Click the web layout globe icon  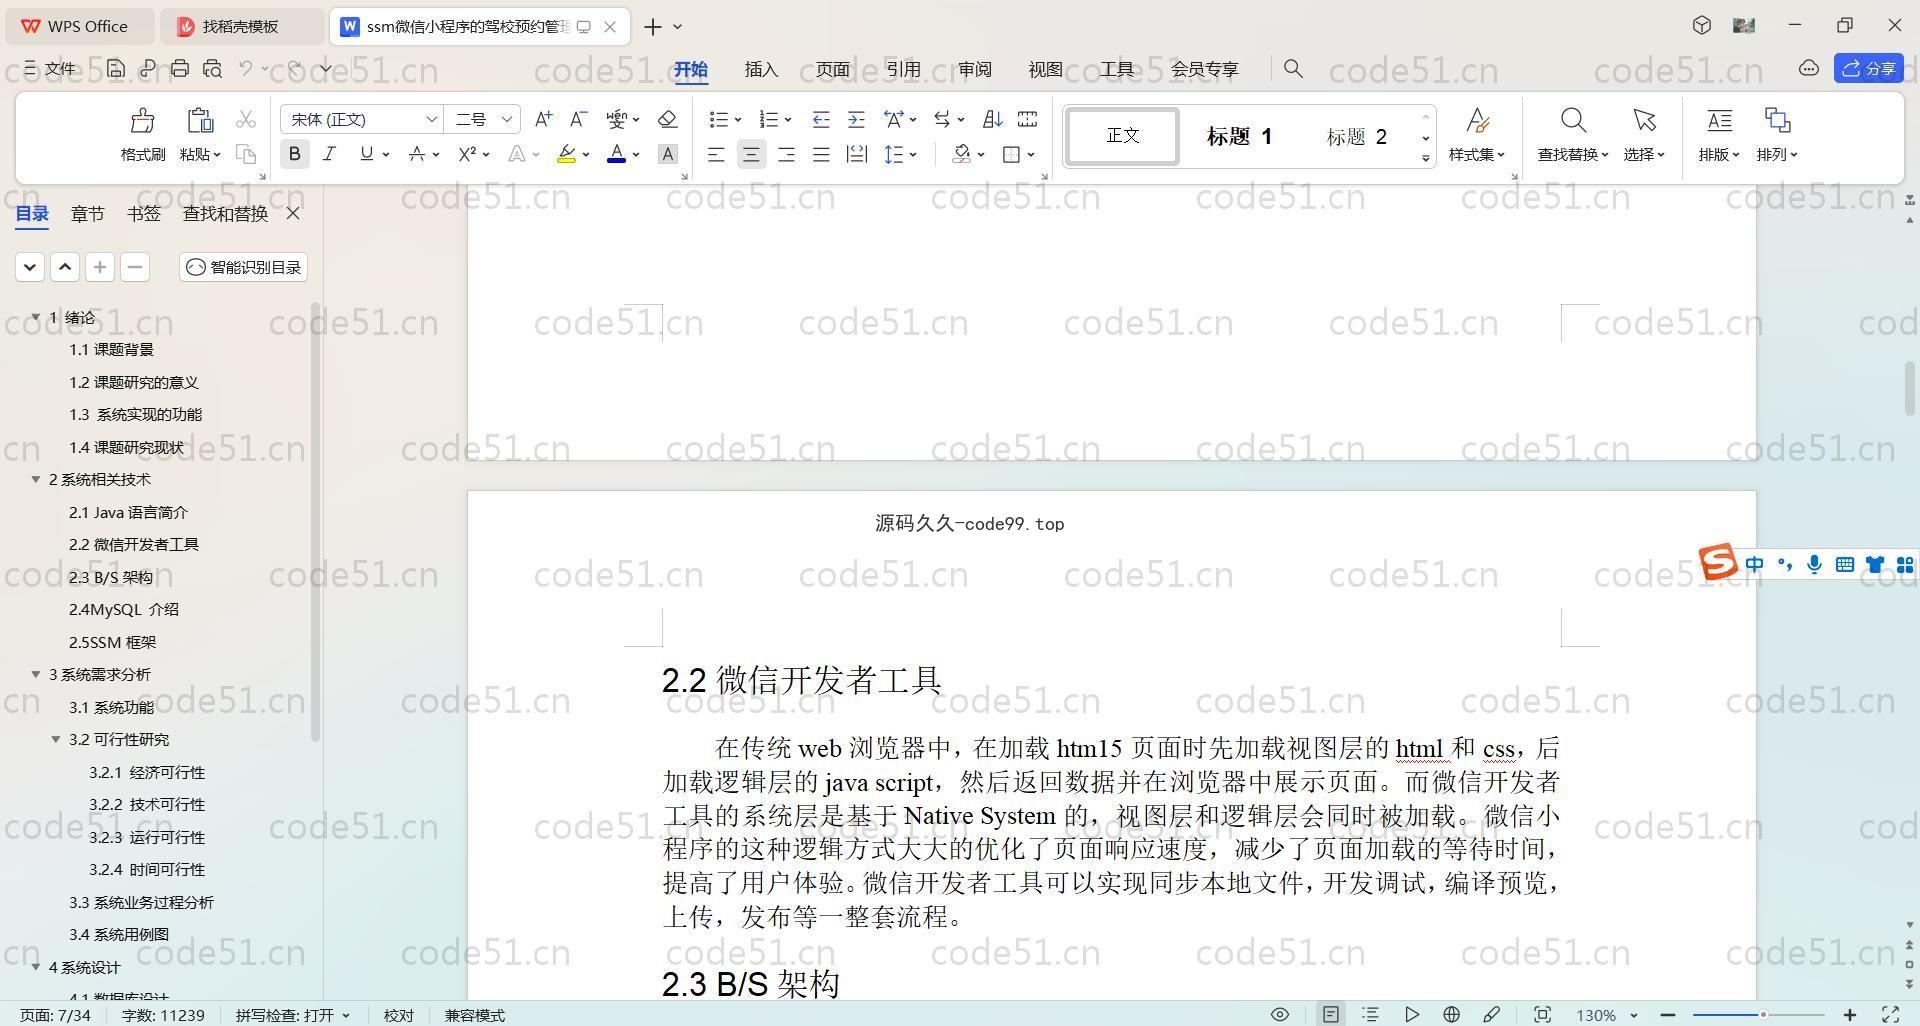tap(1451, 1014)
